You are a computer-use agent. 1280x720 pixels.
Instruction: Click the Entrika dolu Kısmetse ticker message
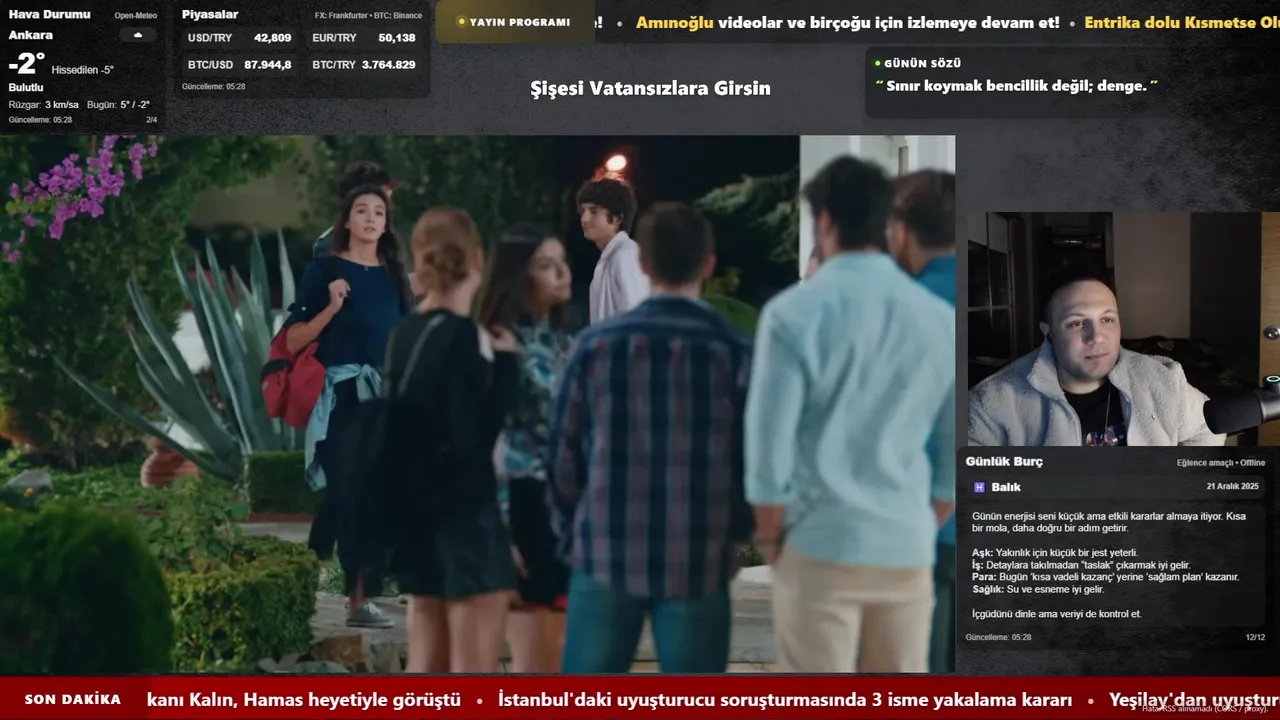(x=1182, y=22)
